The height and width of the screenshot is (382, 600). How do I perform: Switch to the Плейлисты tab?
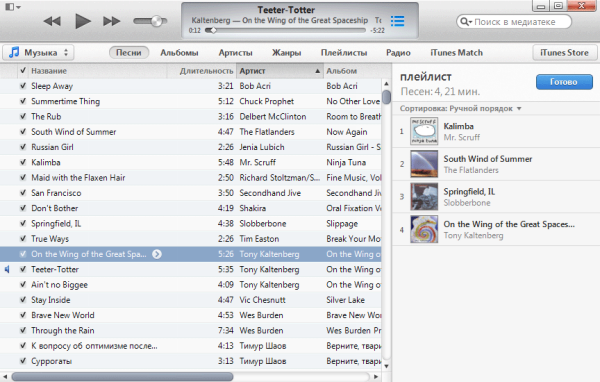coord(344,52)
